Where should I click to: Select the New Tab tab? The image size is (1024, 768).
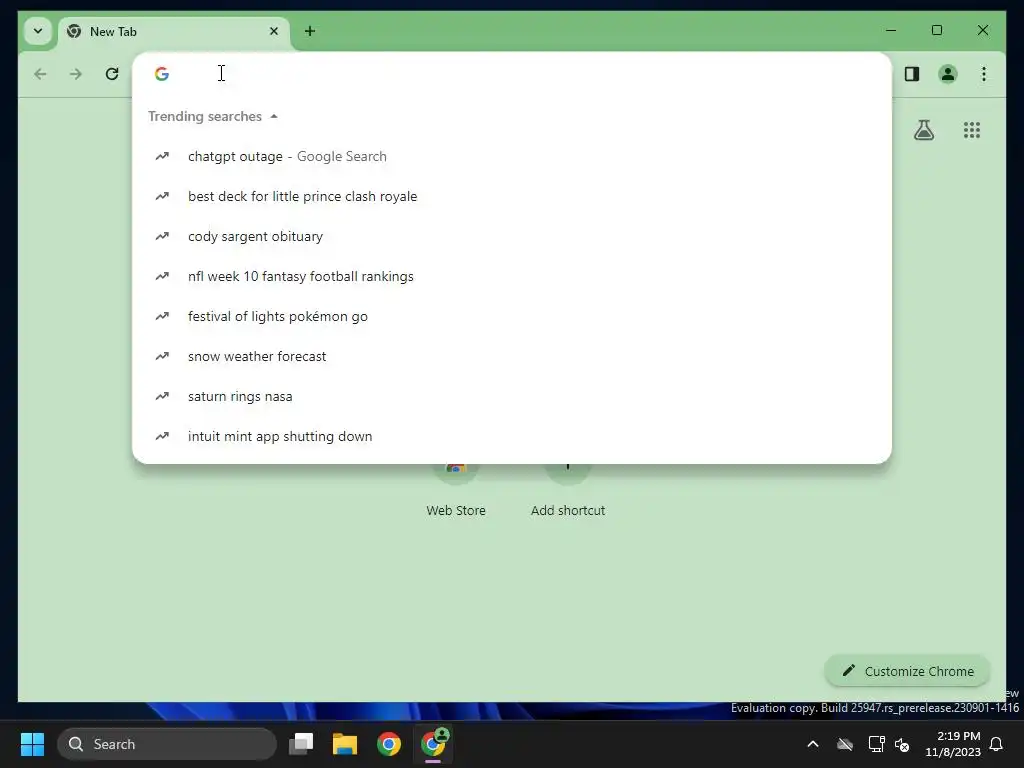point(173,31)
